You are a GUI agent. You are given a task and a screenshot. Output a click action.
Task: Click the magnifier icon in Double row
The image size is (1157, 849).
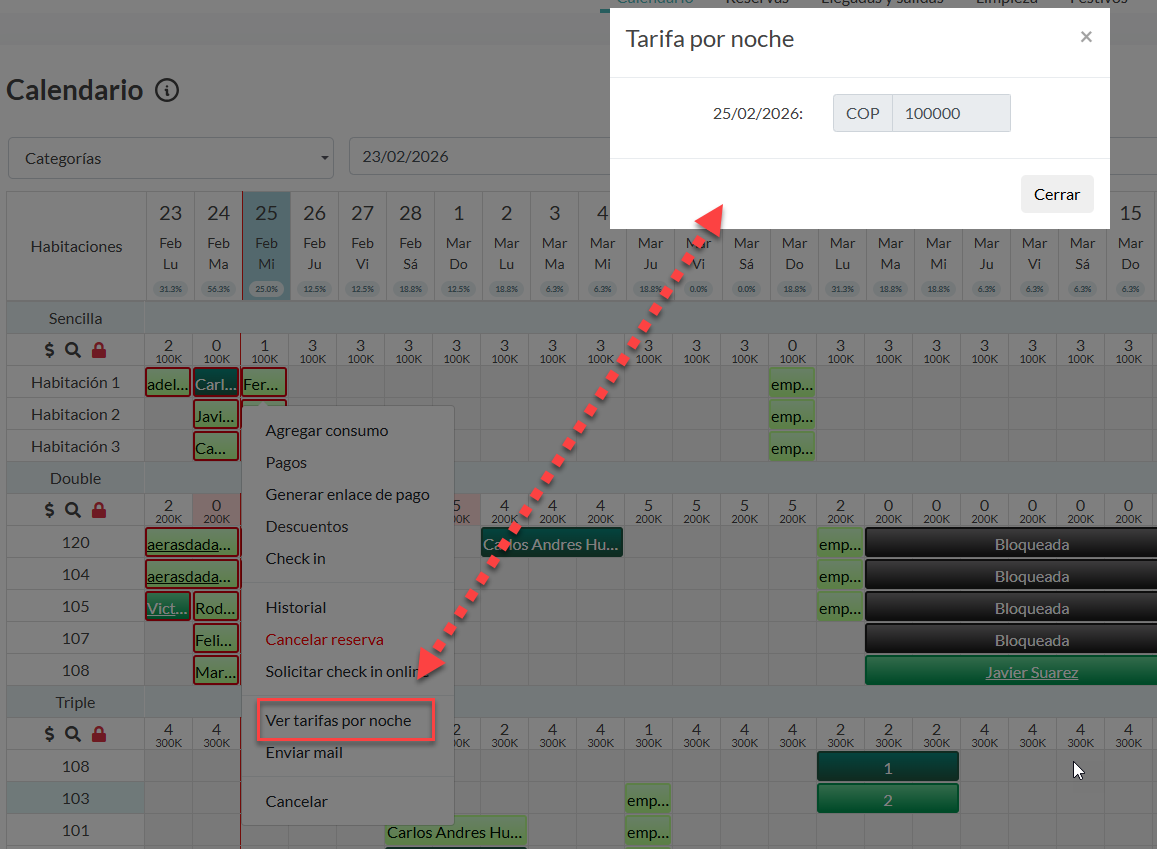point(73,510)
